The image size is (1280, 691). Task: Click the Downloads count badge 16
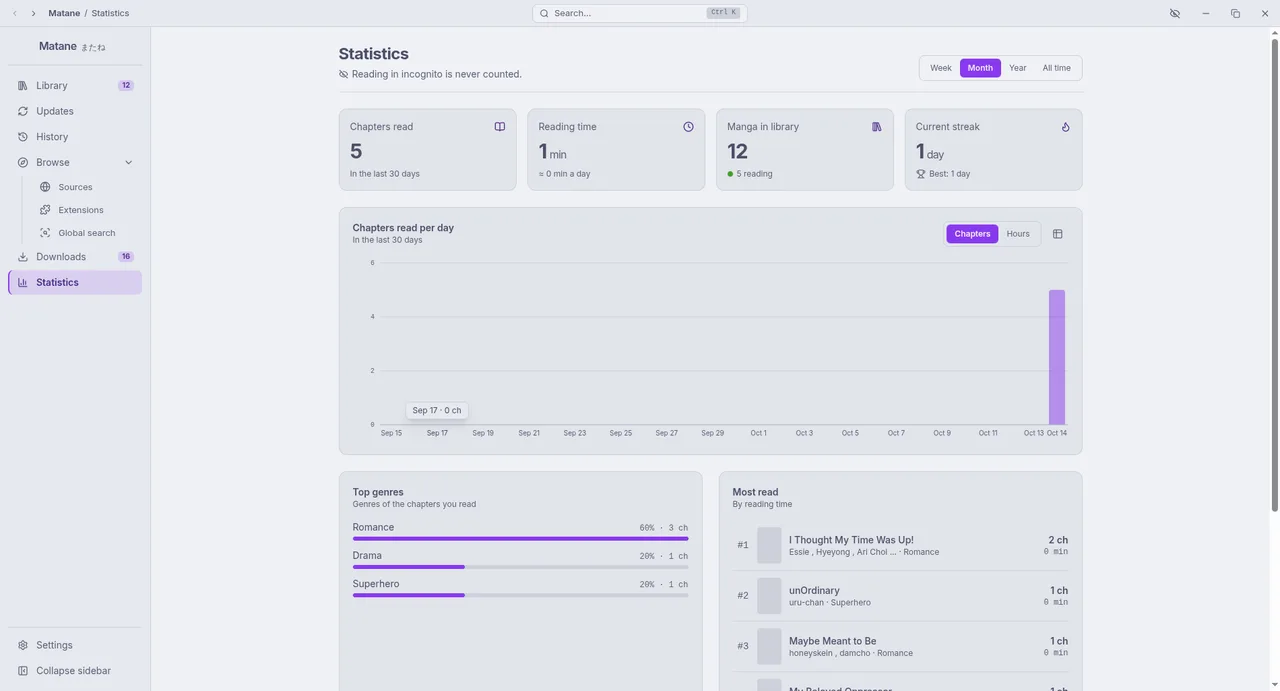click(x=126, y=257)
